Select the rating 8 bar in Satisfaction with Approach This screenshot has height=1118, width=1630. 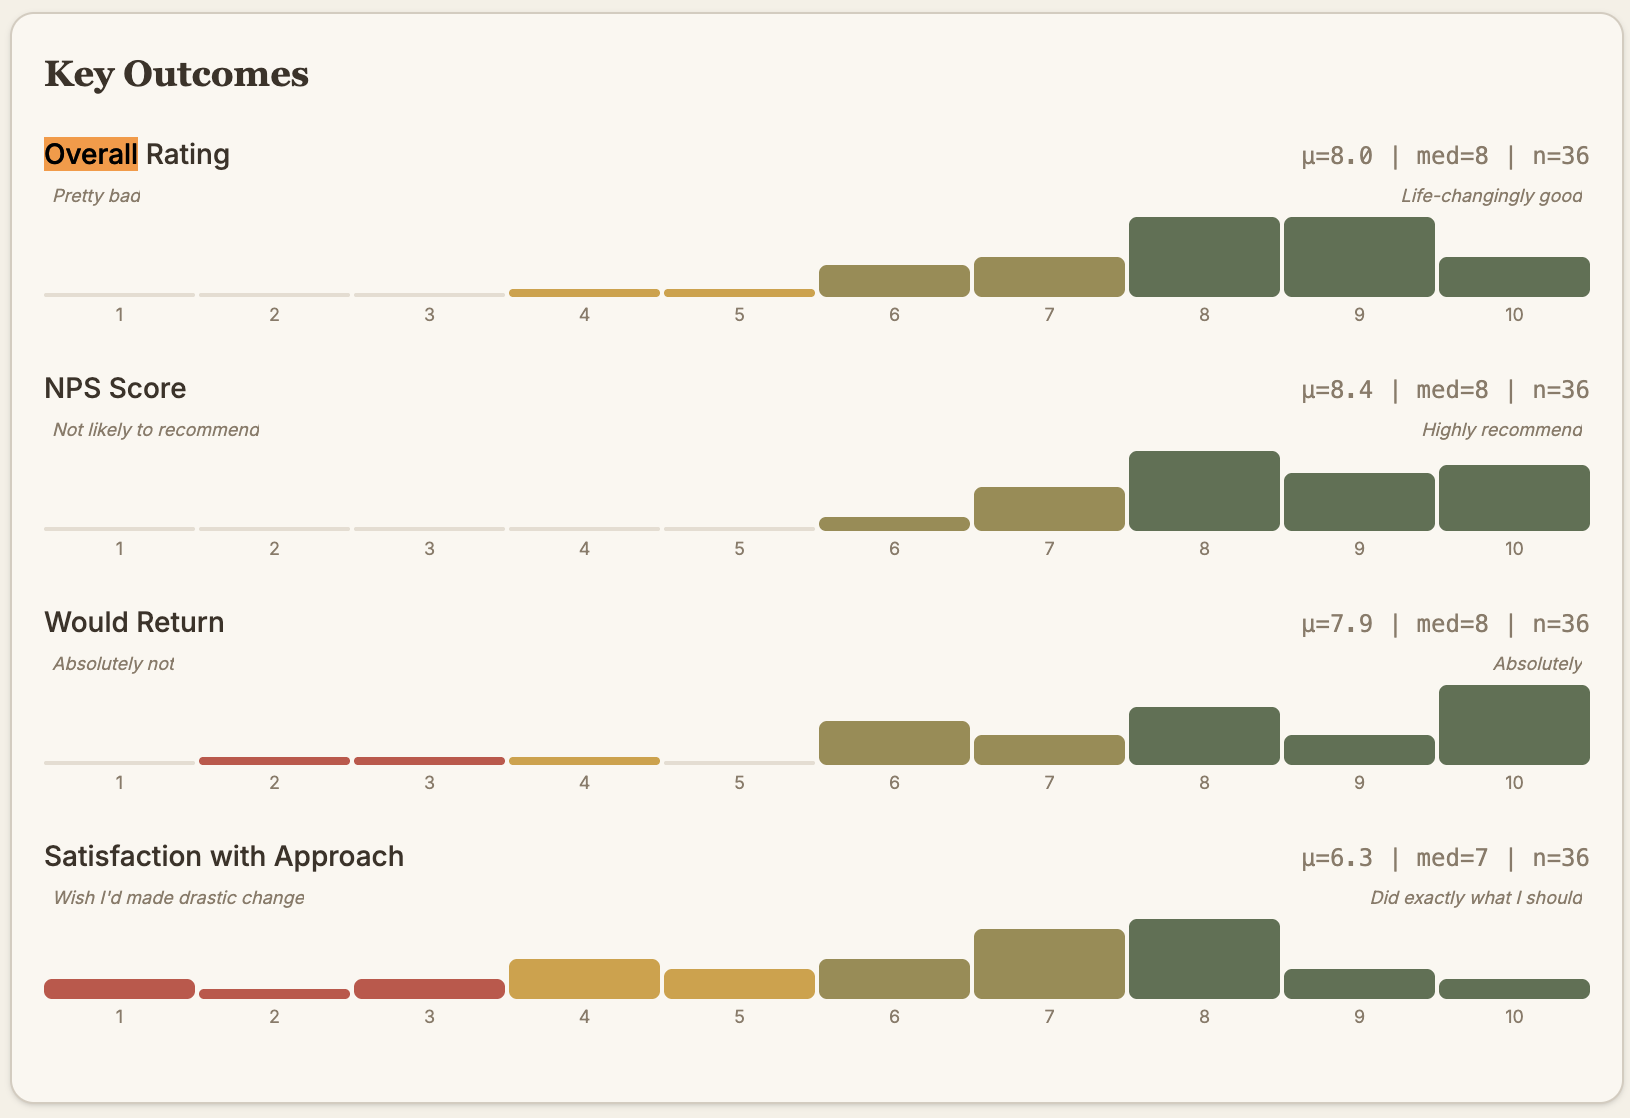(1204, 959)
